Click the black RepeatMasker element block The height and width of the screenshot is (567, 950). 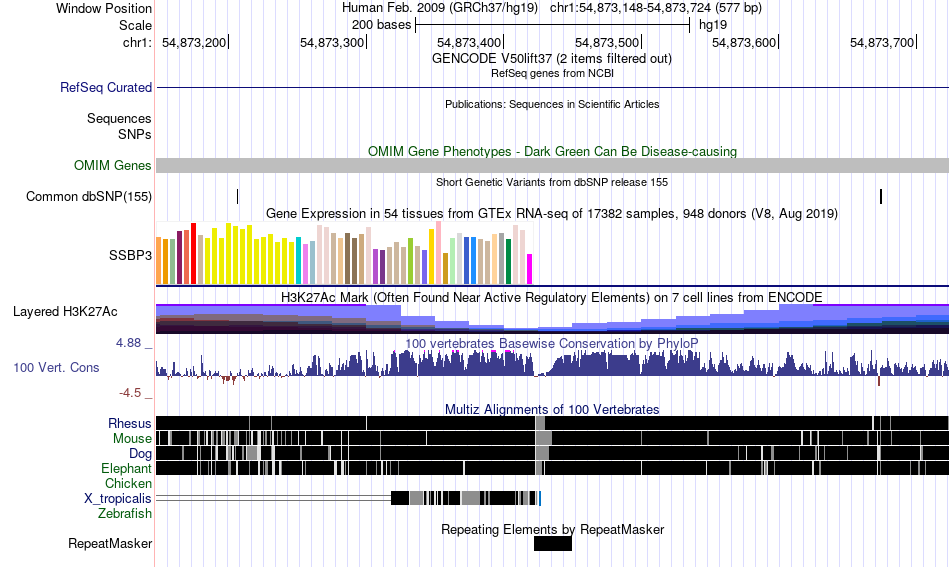click(553, 543)
